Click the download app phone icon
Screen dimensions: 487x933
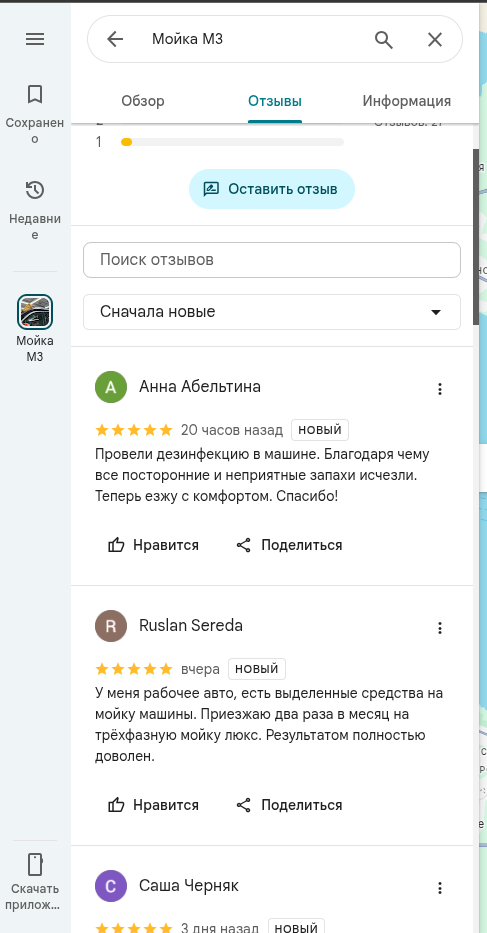click(x=35, y=864)
